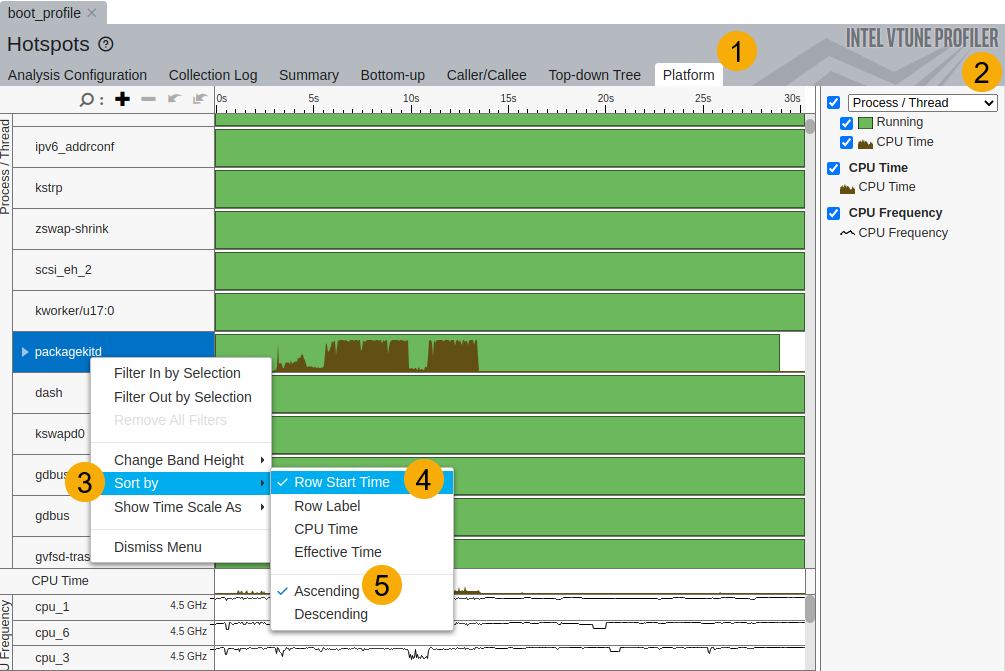Click the CPU Frequency line legend icon
Screen dimensions: 1005x671
pyautogui.click(x=847, y=233)
